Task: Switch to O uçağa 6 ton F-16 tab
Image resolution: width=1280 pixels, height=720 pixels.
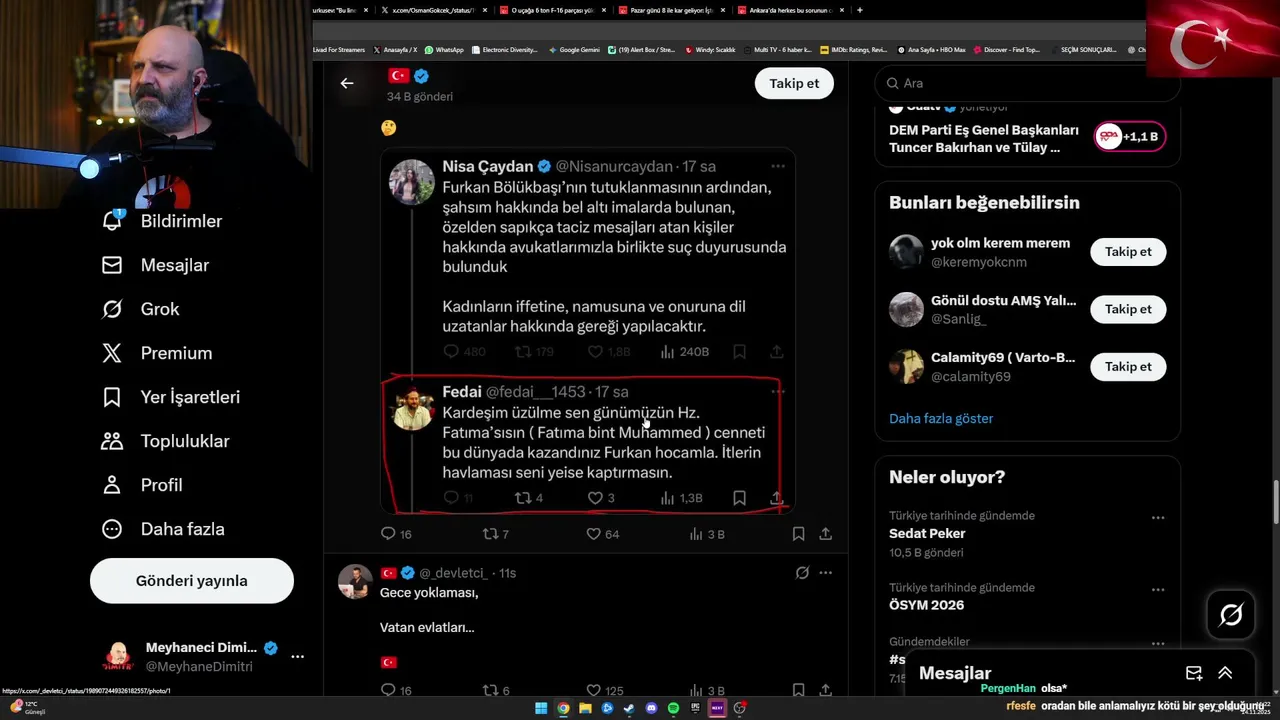Action: 553,10
